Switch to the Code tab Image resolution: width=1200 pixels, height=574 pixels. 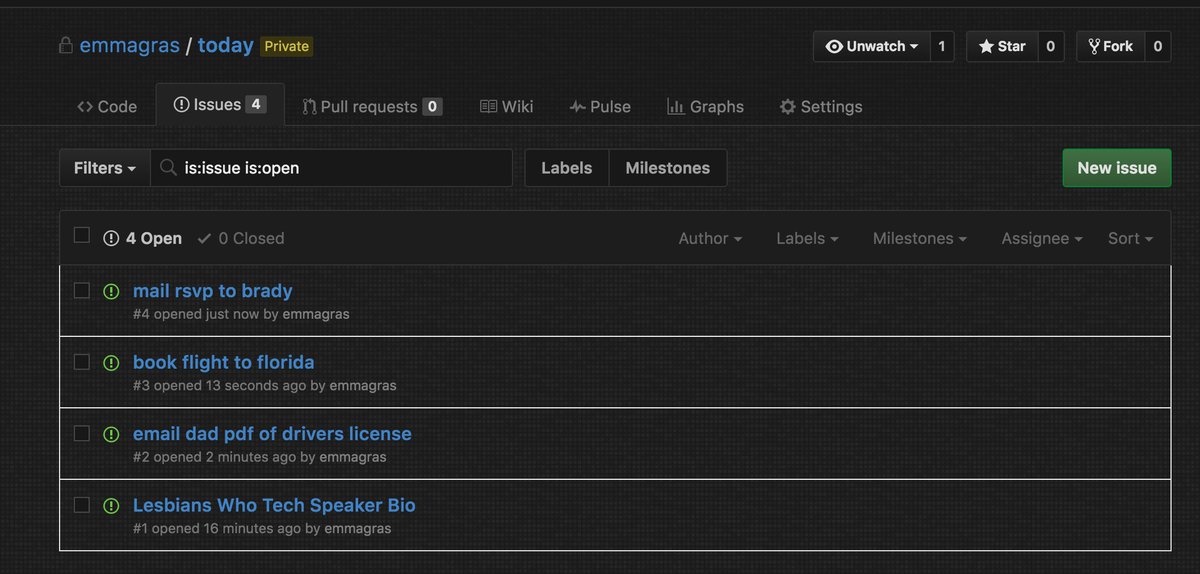[107, 106]
